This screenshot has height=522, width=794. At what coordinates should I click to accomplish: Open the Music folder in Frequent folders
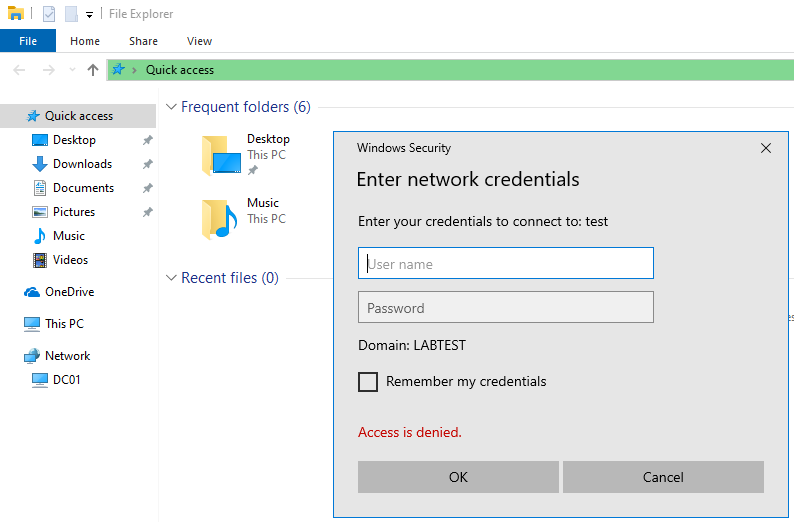point(221,219)
